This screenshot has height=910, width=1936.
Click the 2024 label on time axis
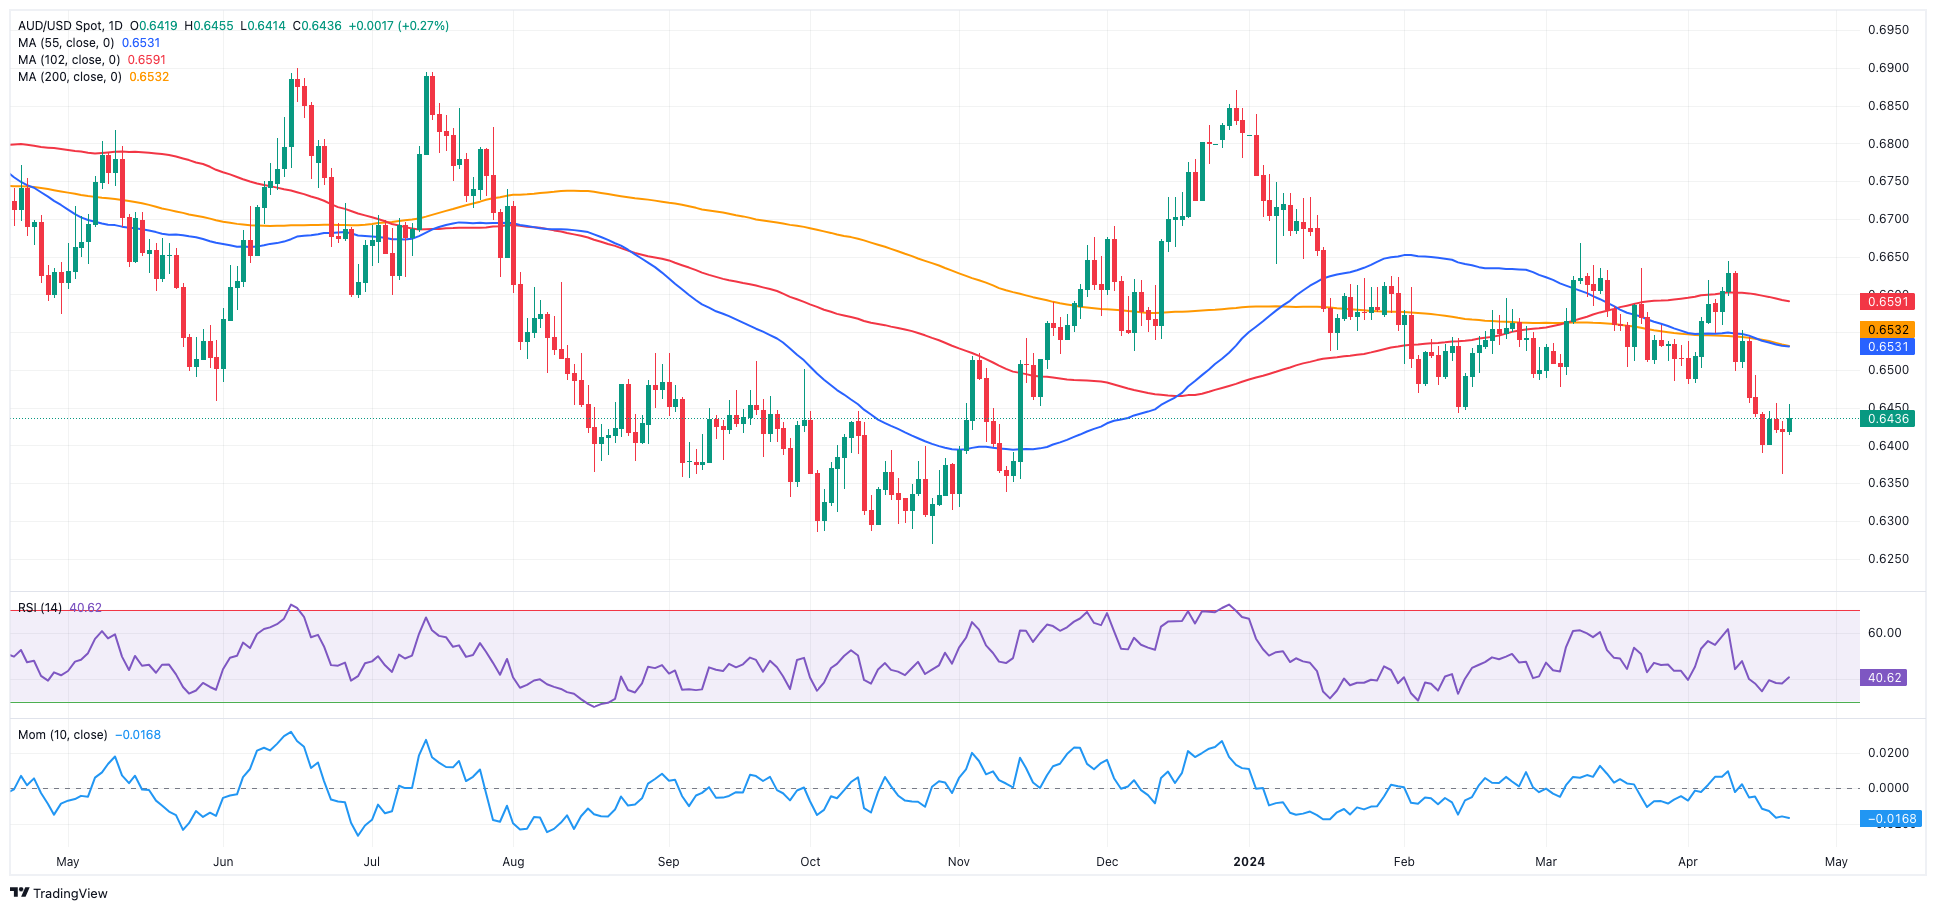point(1248,862)
